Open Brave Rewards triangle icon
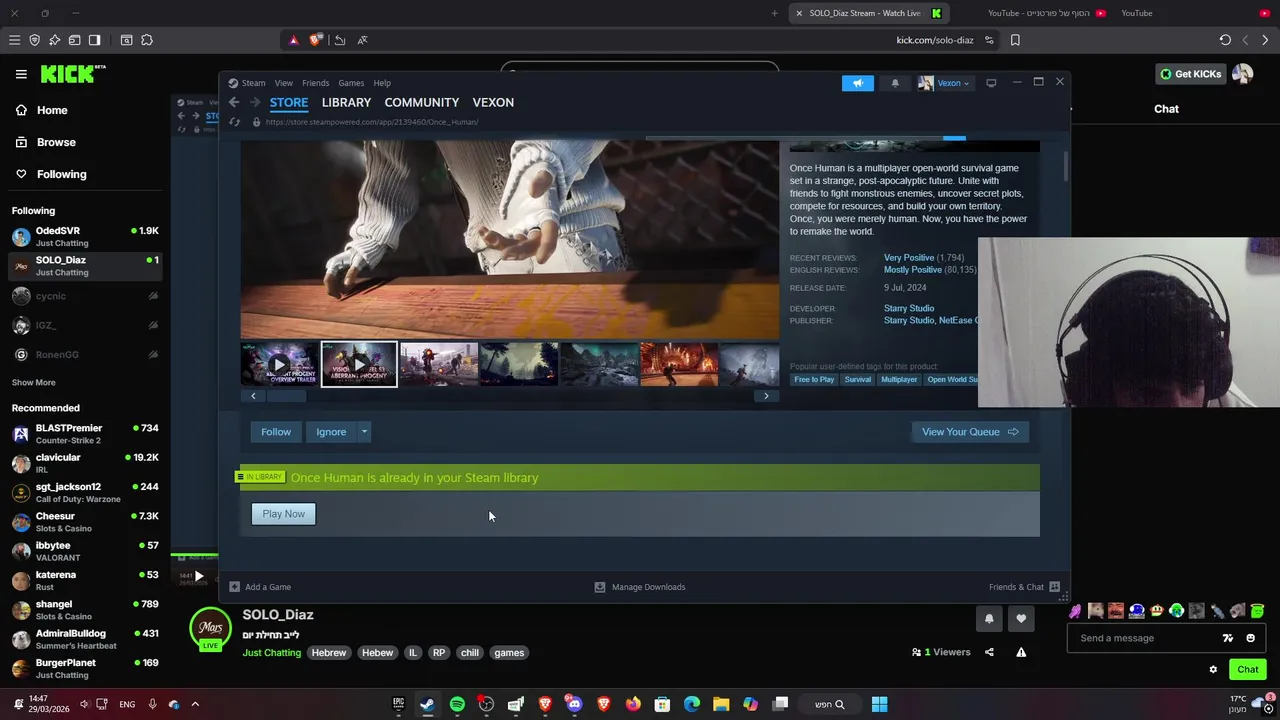1280x720 pixels. [293, 40]
